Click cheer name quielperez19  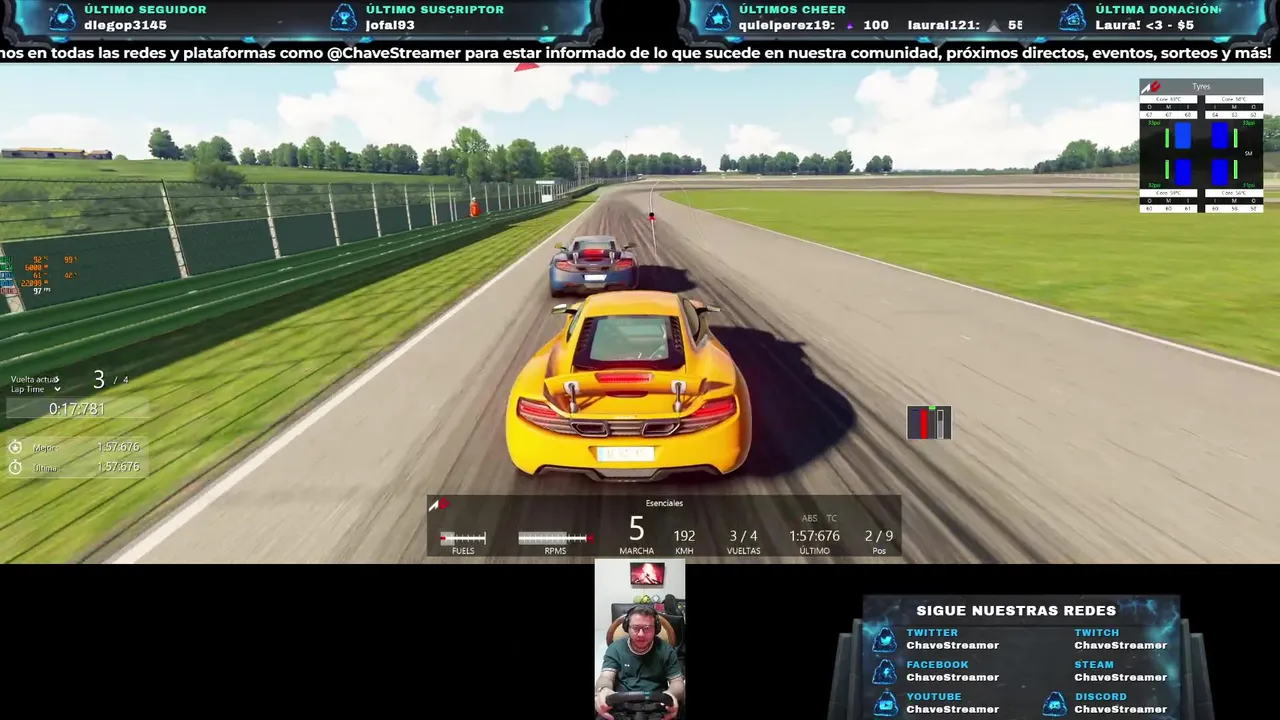pos(787,25)
